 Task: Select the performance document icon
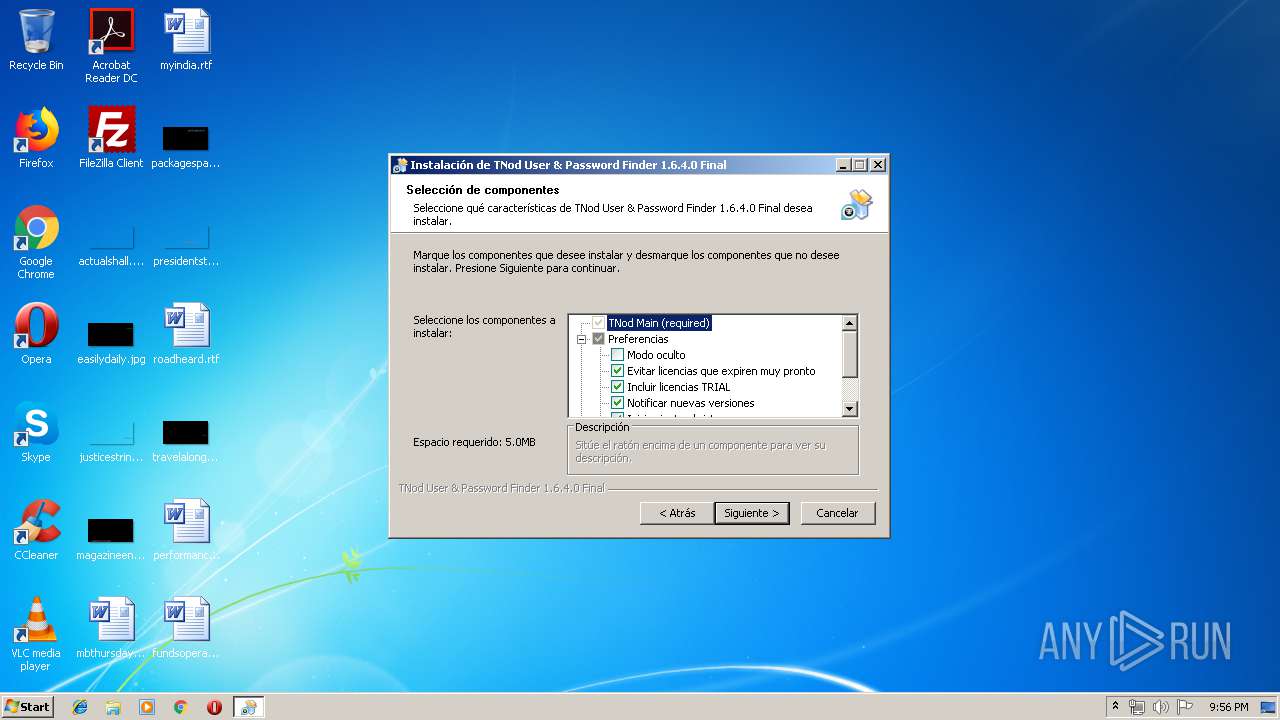pos(186,530)
